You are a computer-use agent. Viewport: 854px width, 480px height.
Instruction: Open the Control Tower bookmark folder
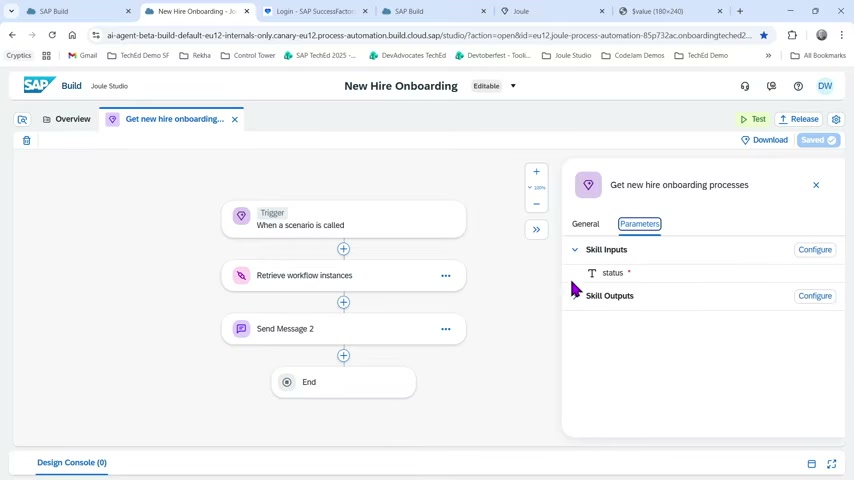point(248,56)
